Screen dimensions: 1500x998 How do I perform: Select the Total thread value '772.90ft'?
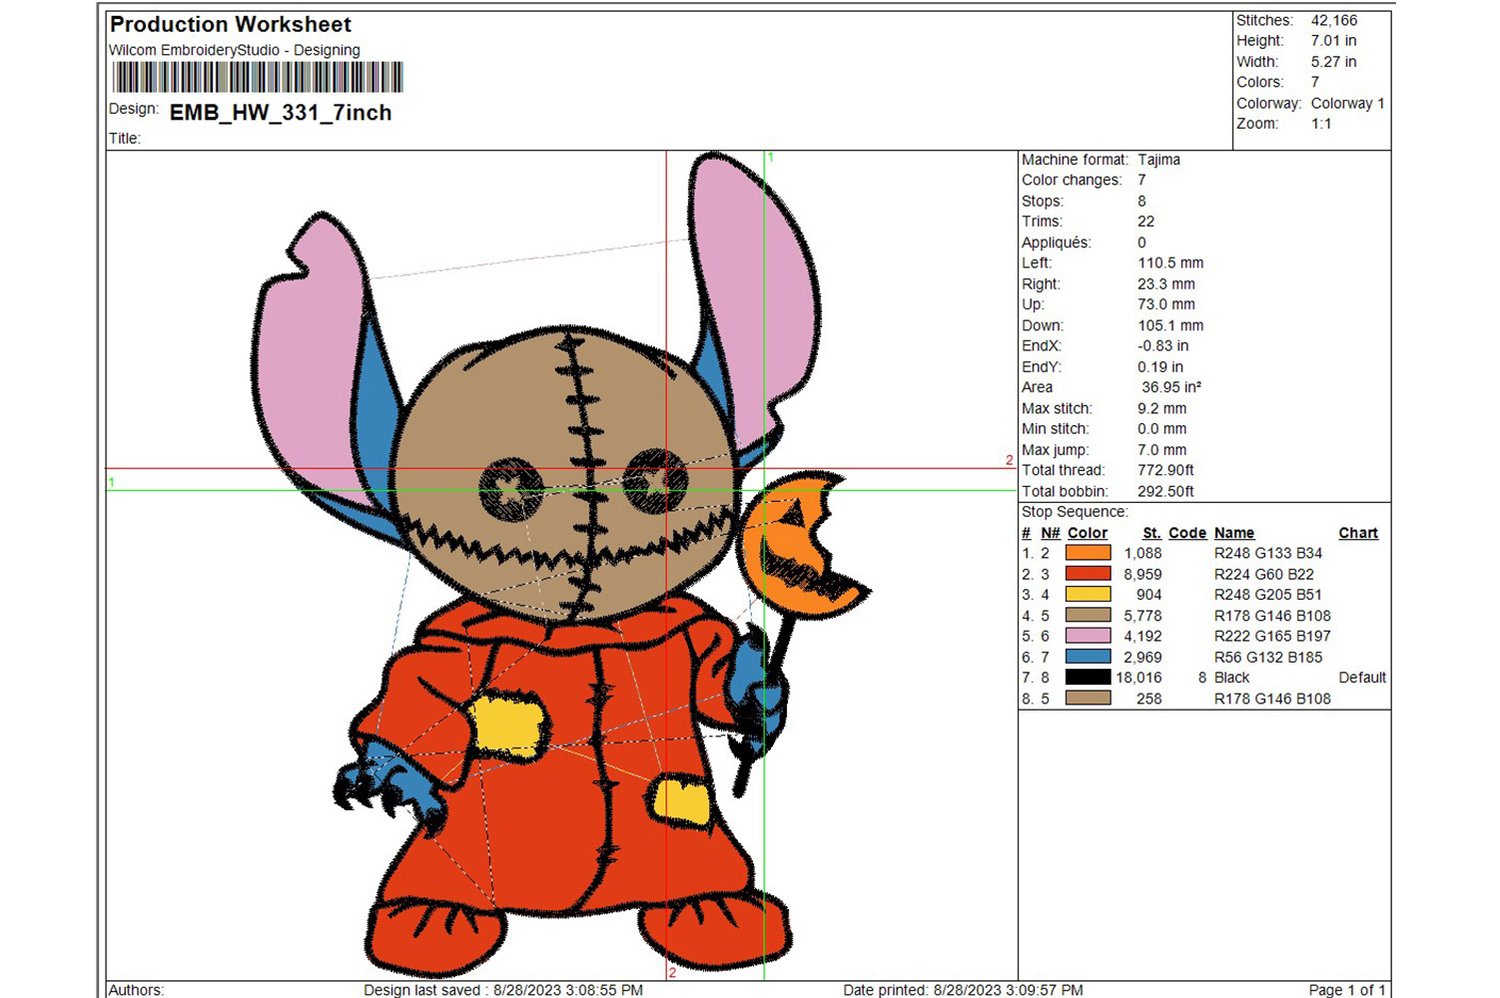point(1166,470)
